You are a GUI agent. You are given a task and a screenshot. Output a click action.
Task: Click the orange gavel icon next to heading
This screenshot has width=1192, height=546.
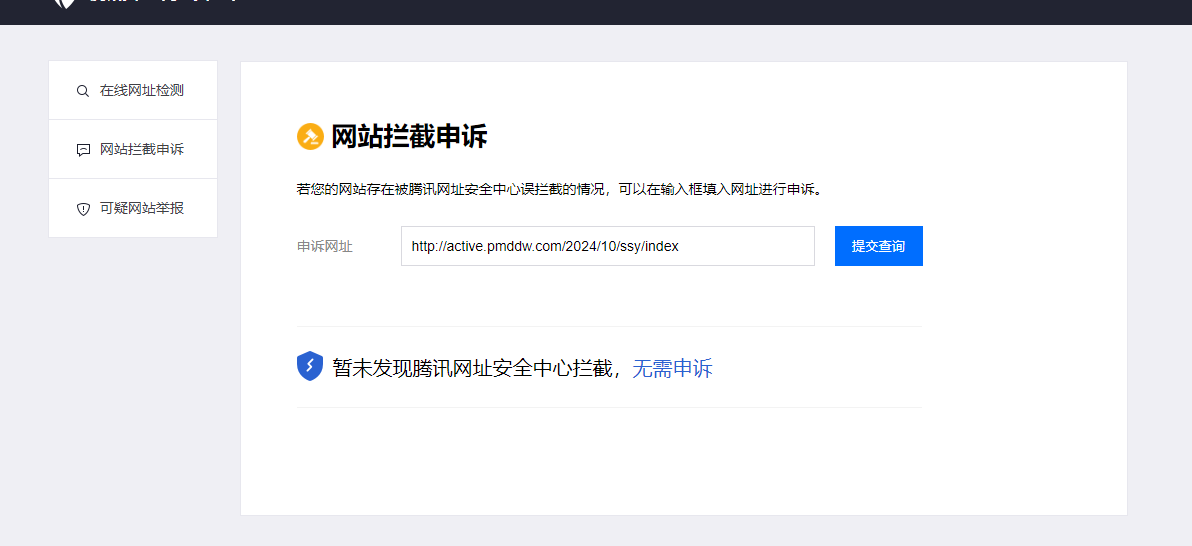point(310,137)
